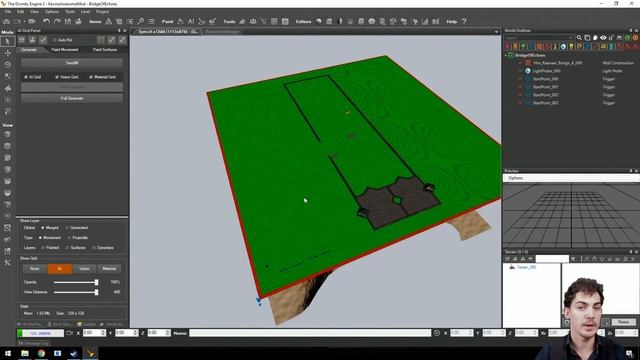
Task: Toggle the Vision Grid checkbox
Action: click(x=57, y=77)
